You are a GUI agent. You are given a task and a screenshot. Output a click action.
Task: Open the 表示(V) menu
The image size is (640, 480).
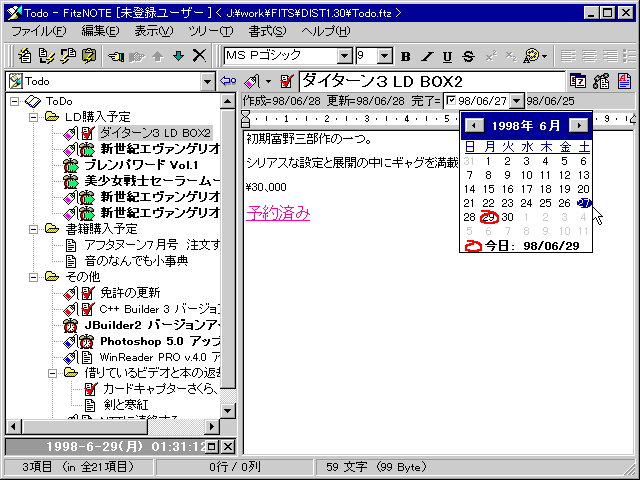(x=154, y=31)
